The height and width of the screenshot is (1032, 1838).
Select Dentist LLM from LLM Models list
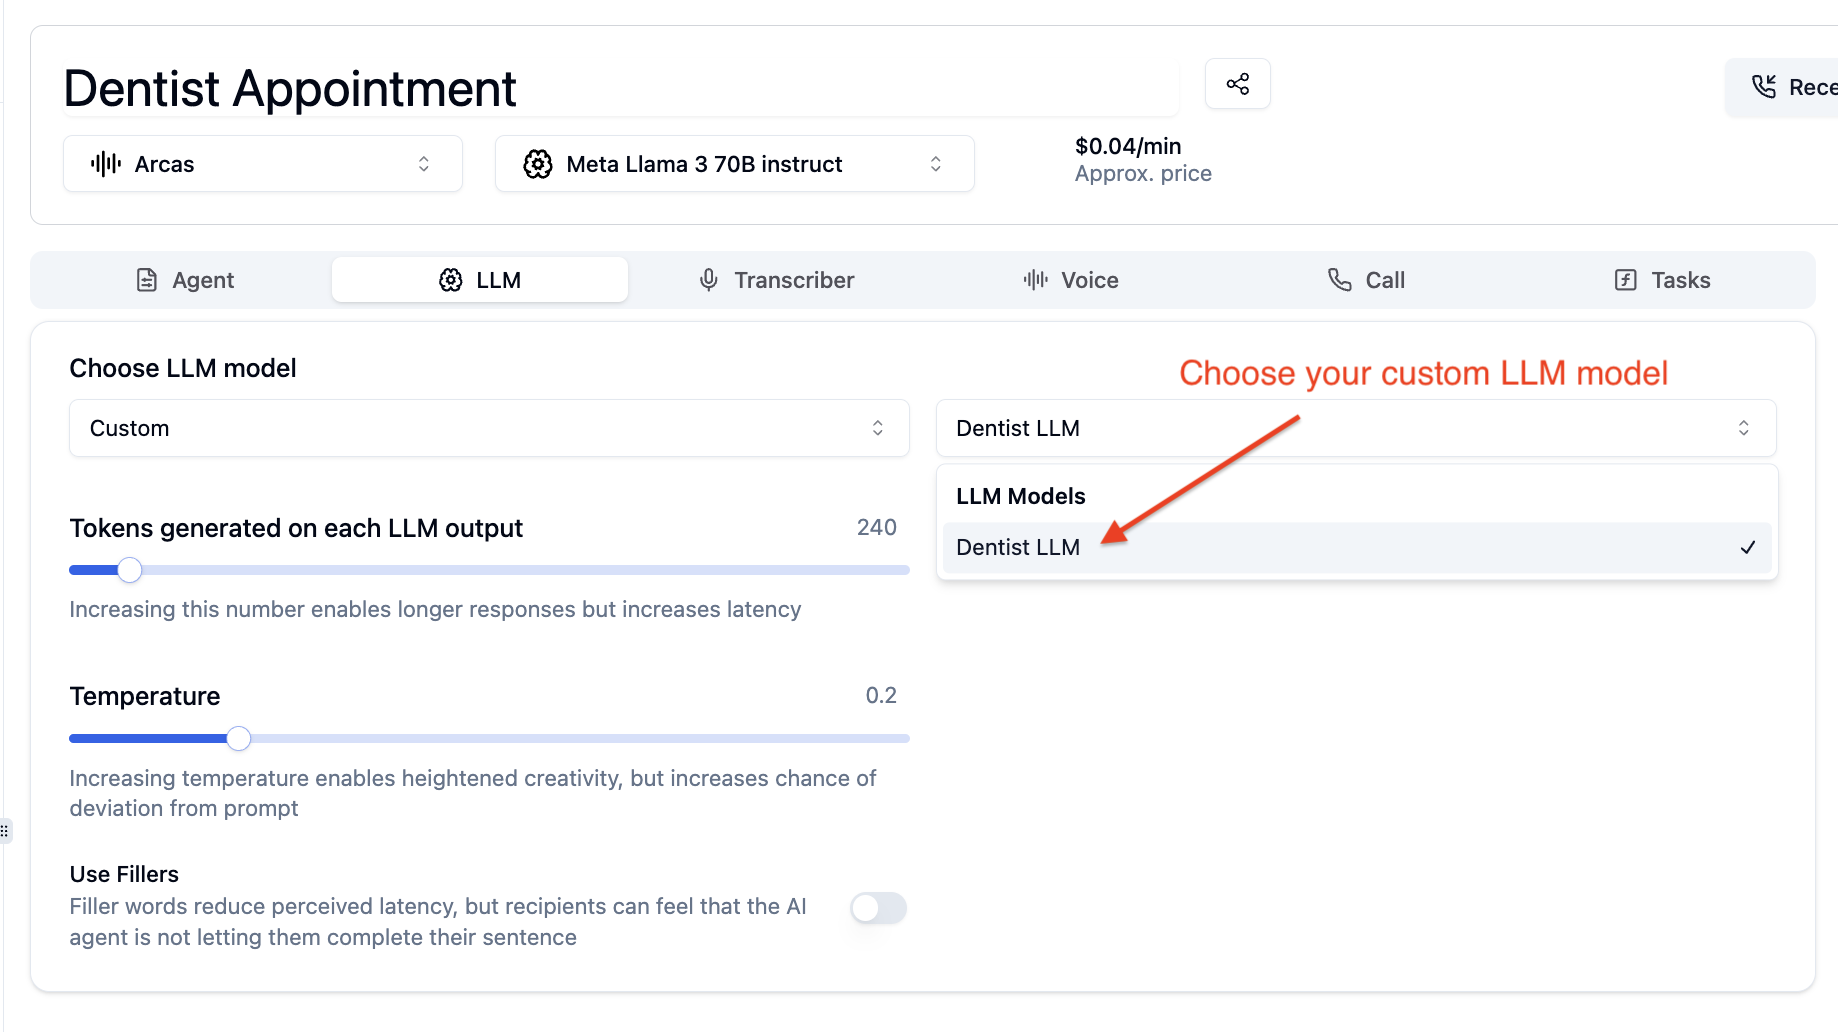coord(1357,547)
